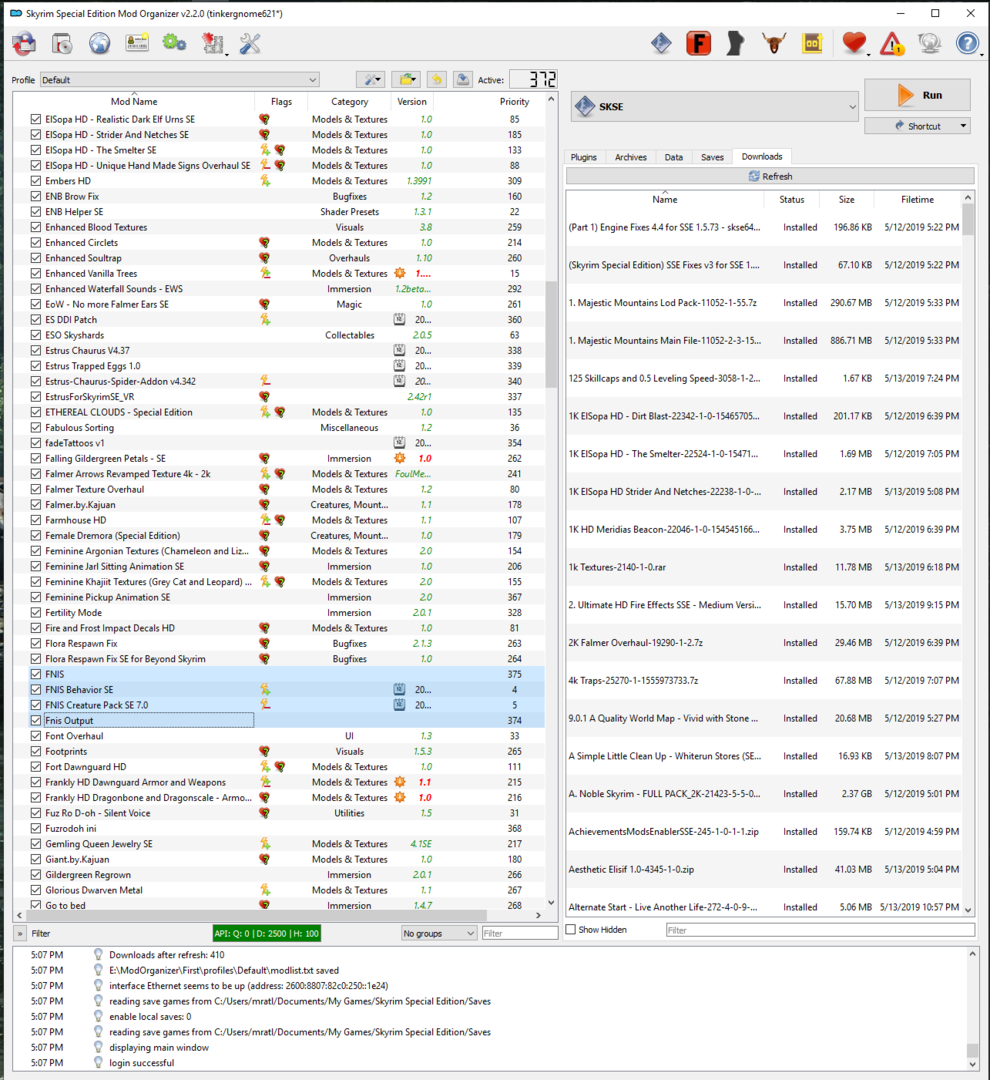This screenshot has width=990, height=1080.
Task: Launch the bull skull shortcut icon
Action: (774, 43)
